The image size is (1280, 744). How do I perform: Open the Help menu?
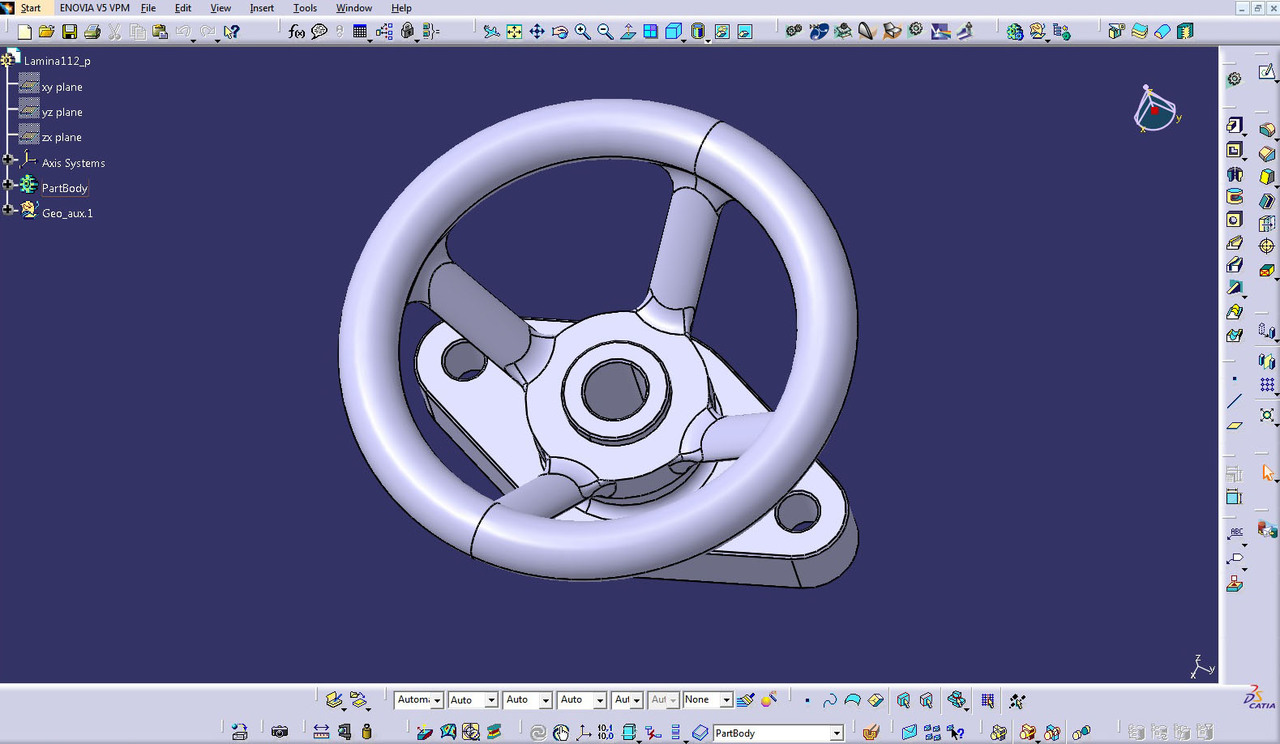tap(401, 8)
